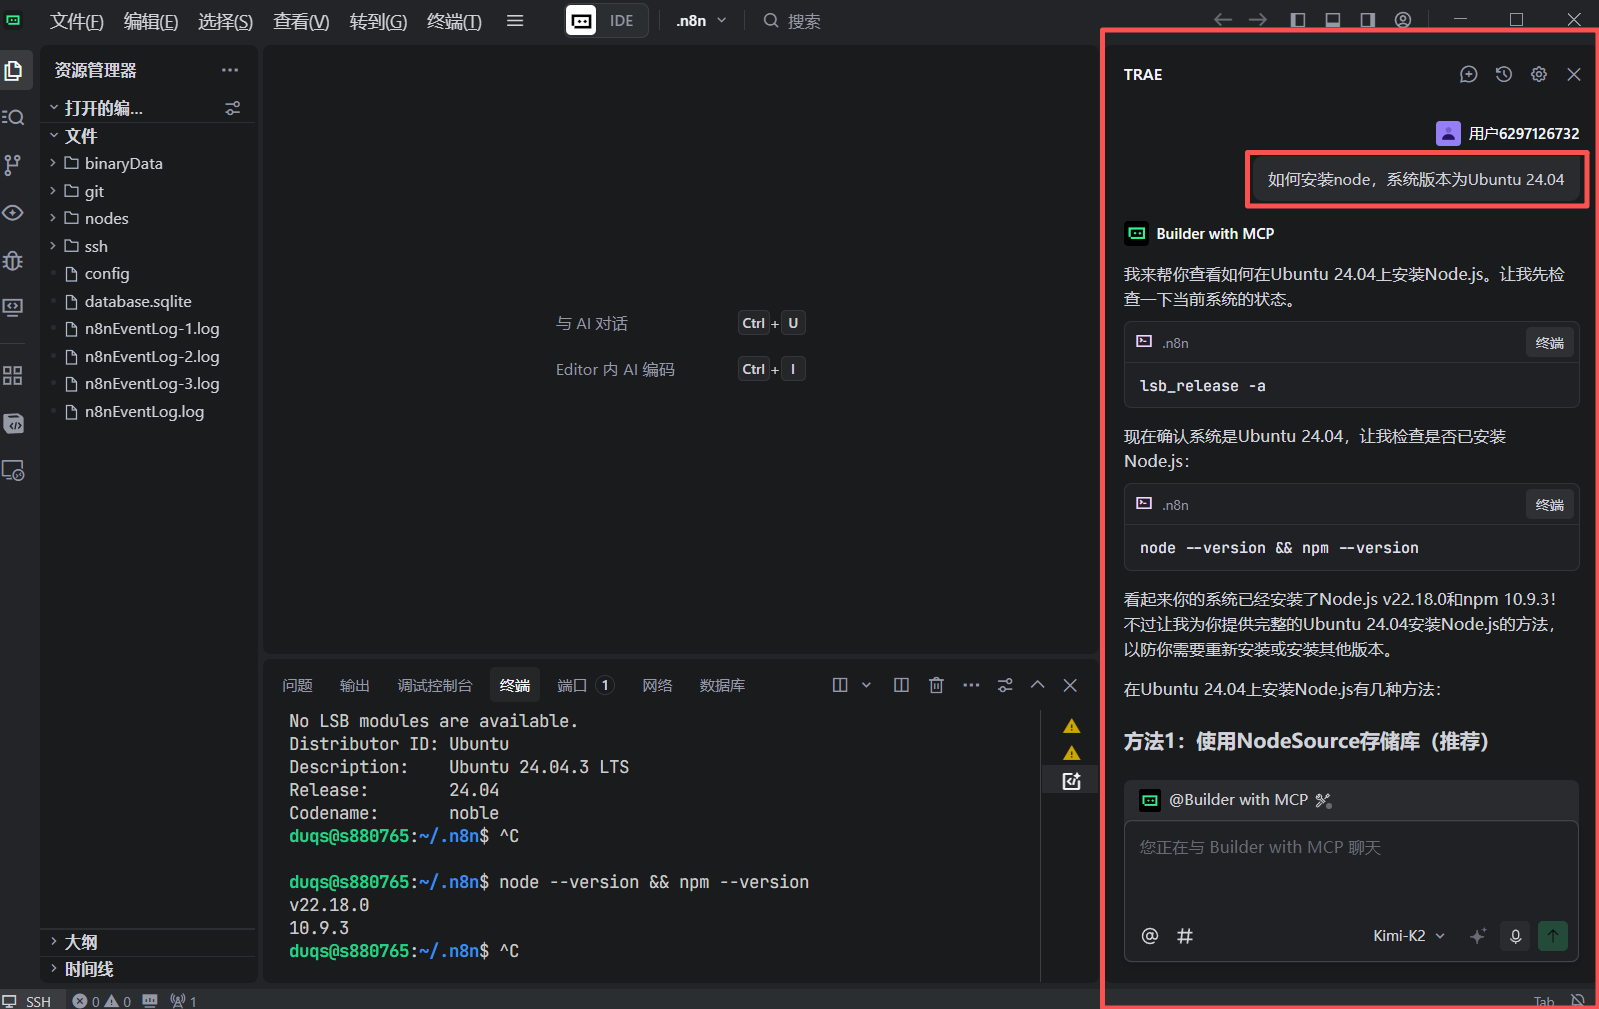The height and width of the screenshot is (1009, 1599).
Task: Click the # context icon in chat input
Action: click(1185, 936)
